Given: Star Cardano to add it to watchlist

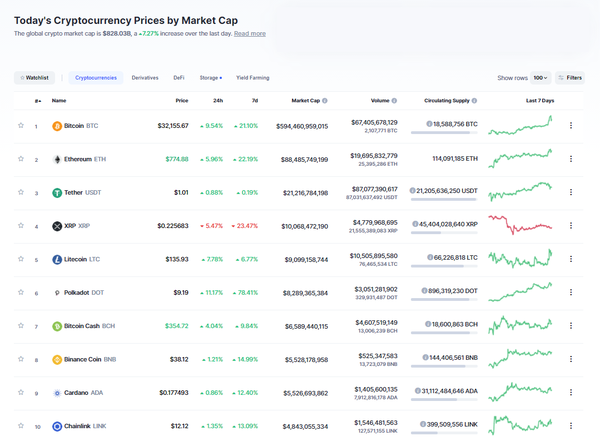Looking at the screenshot, I should click(x=21, y=392).
